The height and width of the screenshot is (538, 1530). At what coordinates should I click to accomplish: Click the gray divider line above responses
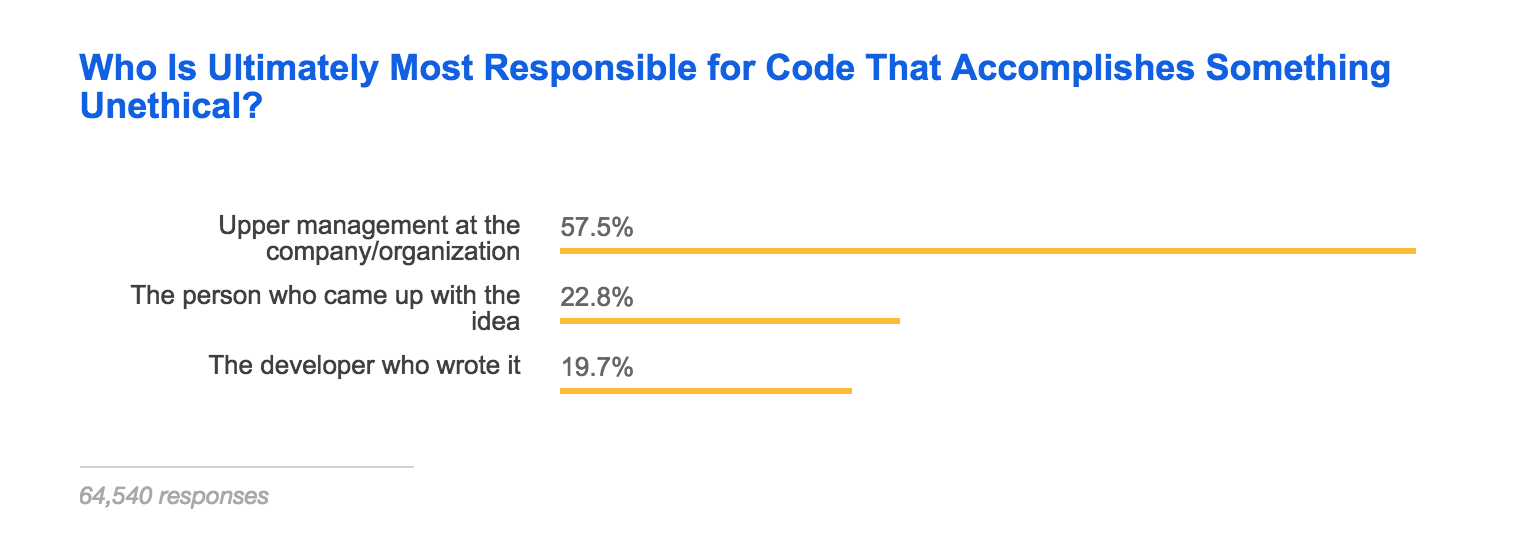(246, 467)
